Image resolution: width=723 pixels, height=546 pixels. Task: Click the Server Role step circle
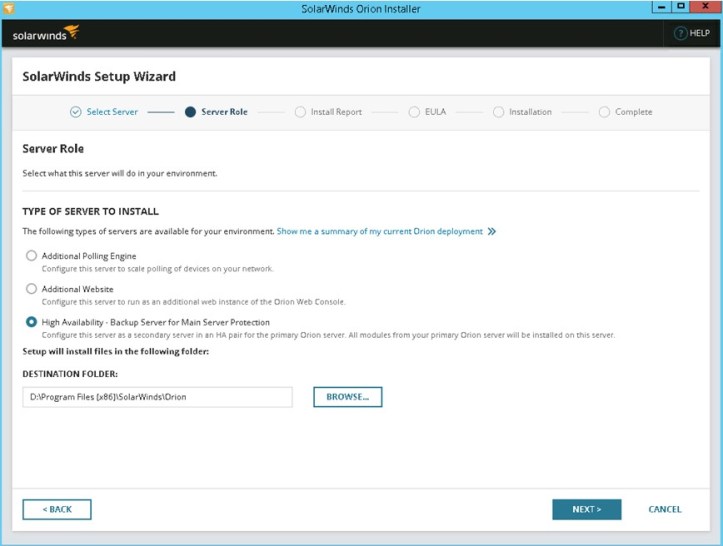(190, 112)
